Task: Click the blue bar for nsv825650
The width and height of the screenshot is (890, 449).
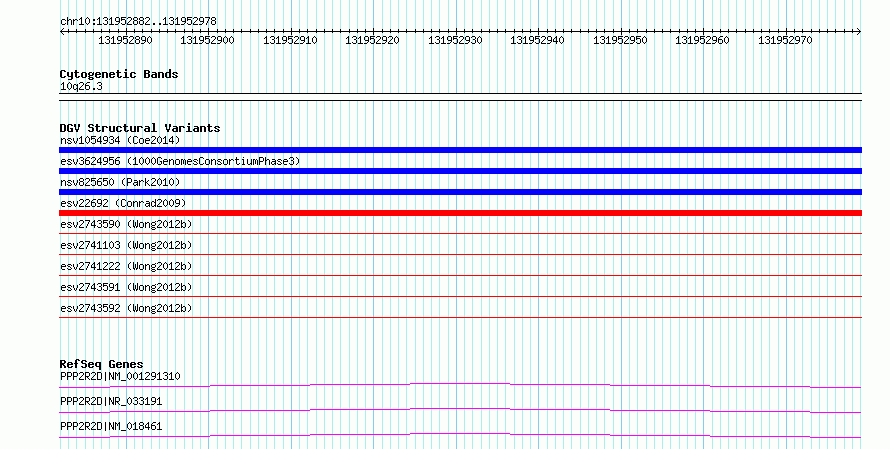Action: click(460, 192)
